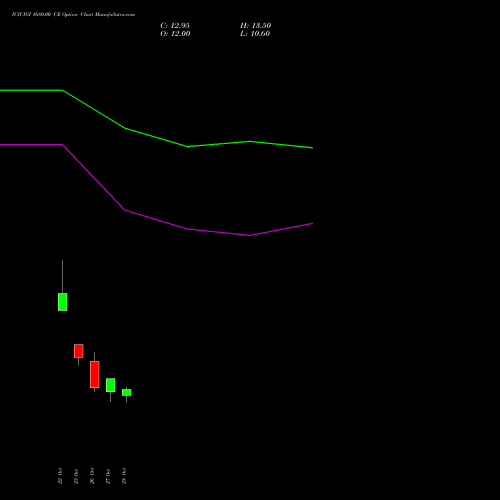Image resolution: width=500 pixels, height=500 pixels.
Task: Click the low value L: 10.60
Action: pos(255,34)
